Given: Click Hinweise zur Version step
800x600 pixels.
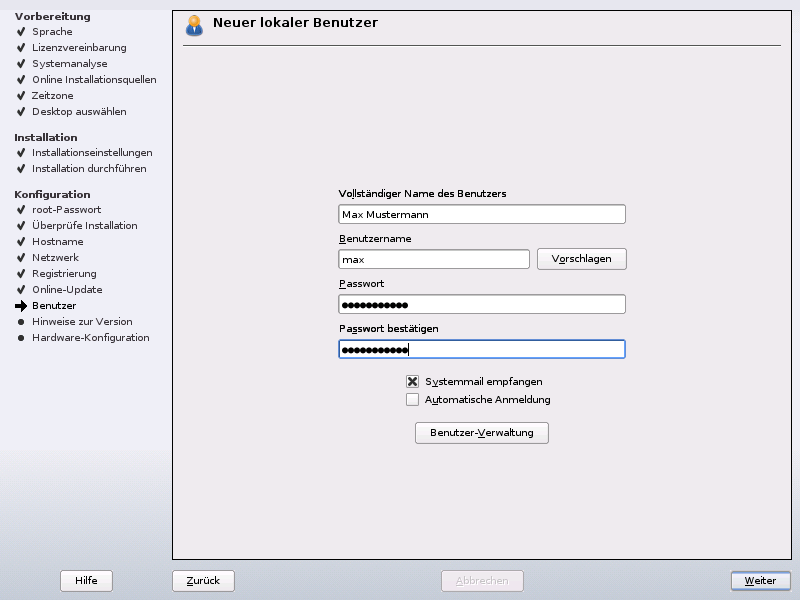Looking at the screenshot, I should [x=82, y=321].
